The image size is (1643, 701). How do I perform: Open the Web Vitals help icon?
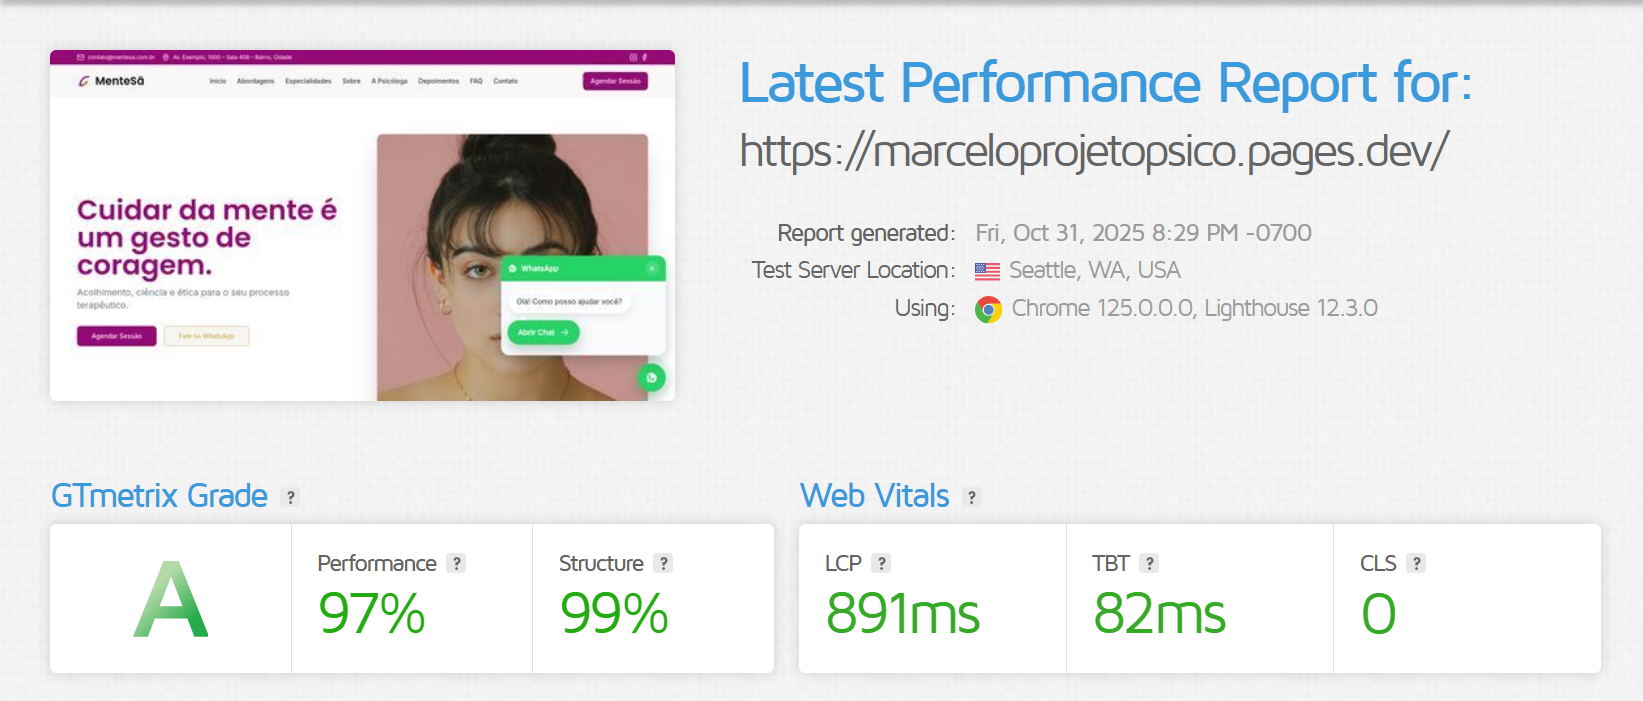coord(970,495)
